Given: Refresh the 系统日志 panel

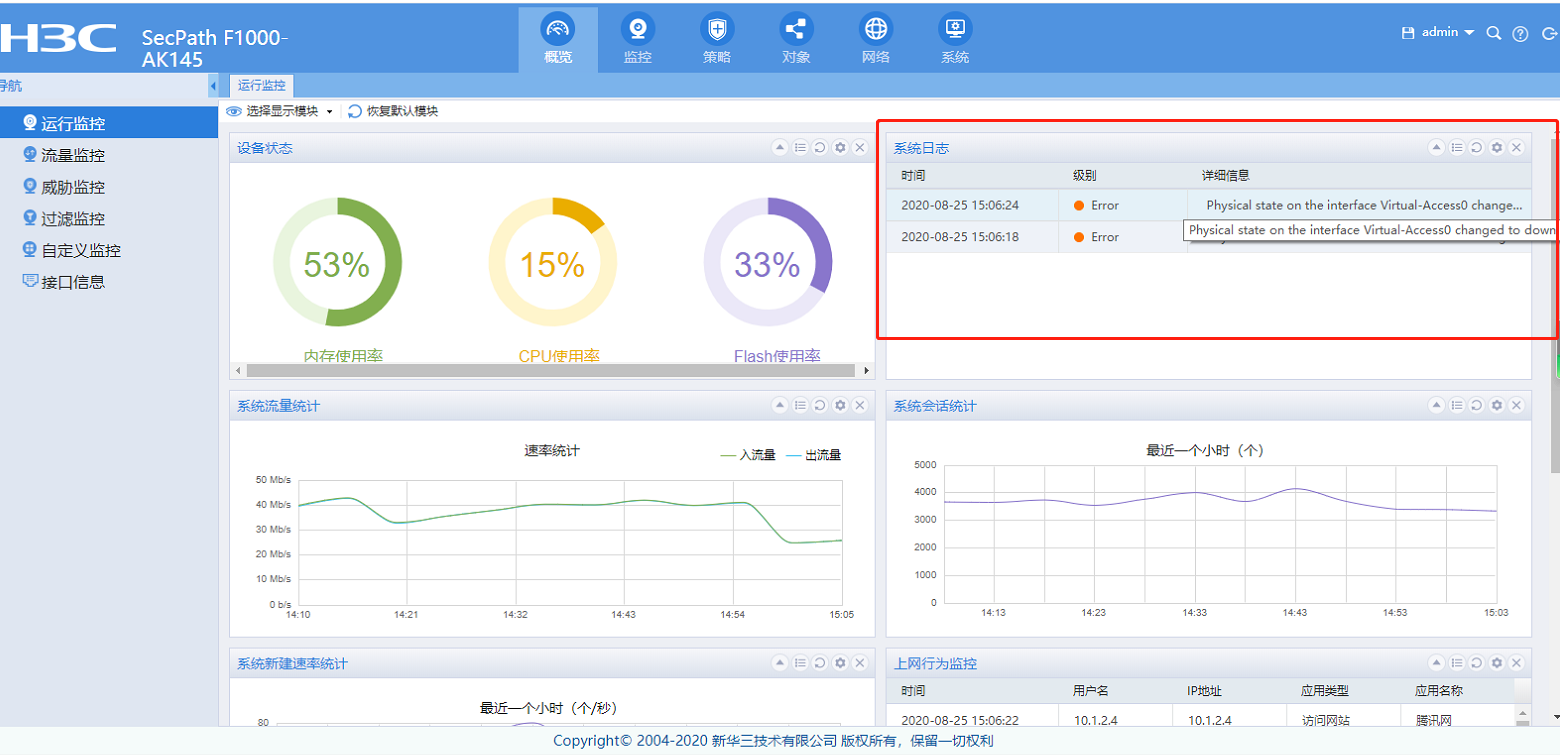Looking at the screenshot, I should point(1477,148).
